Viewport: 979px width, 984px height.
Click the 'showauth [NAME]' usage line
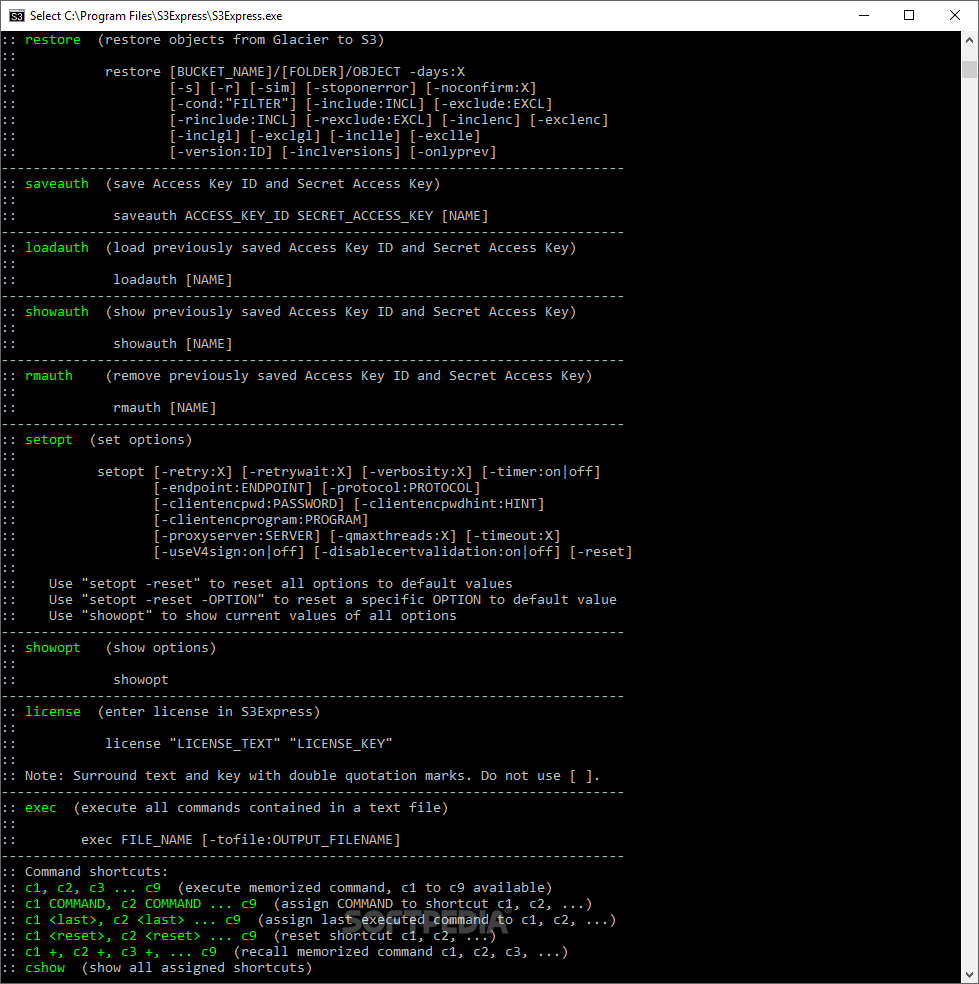click(173, 344)
